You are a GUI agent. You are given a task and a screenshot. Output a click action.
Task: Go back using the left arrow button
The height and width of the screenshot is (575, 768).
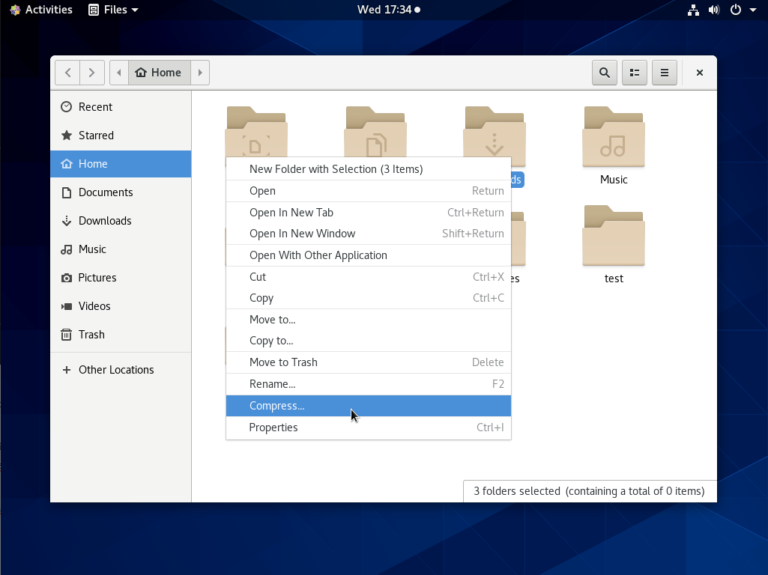click(67, 72)
